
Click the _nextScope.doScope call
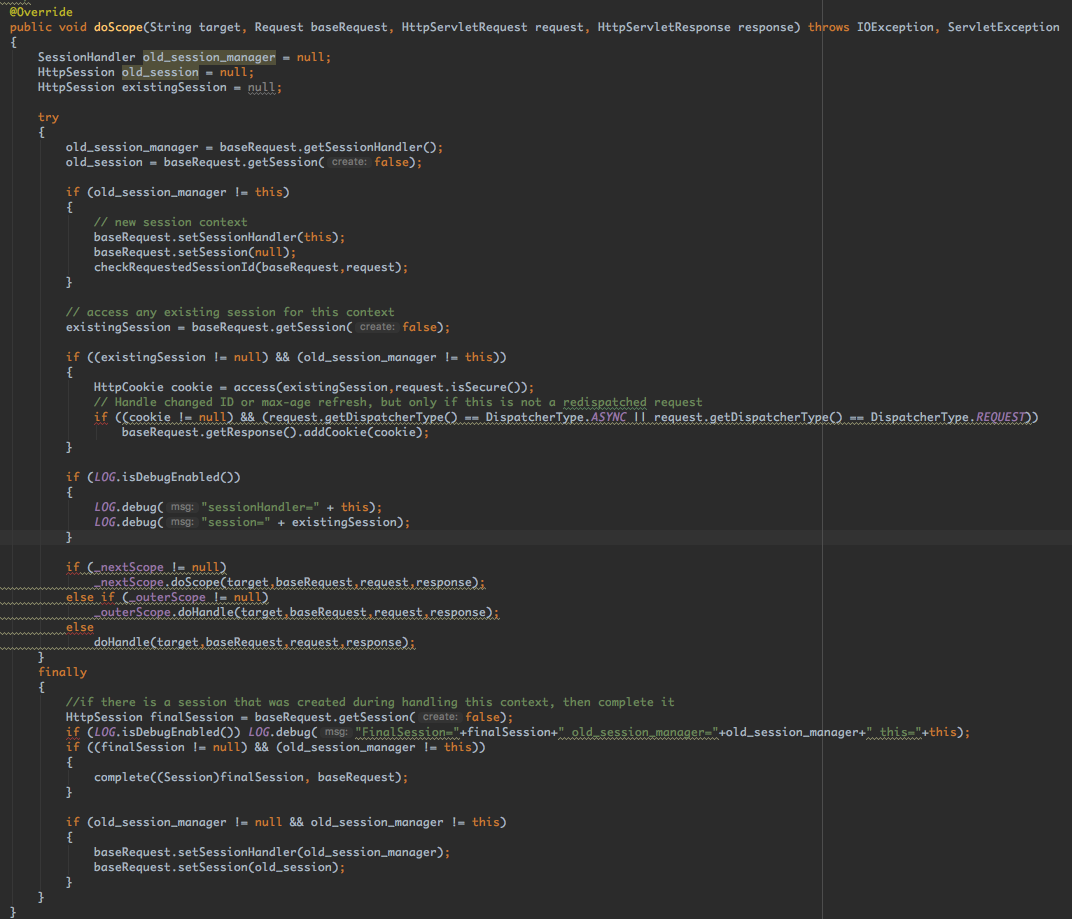coord(160,582)
